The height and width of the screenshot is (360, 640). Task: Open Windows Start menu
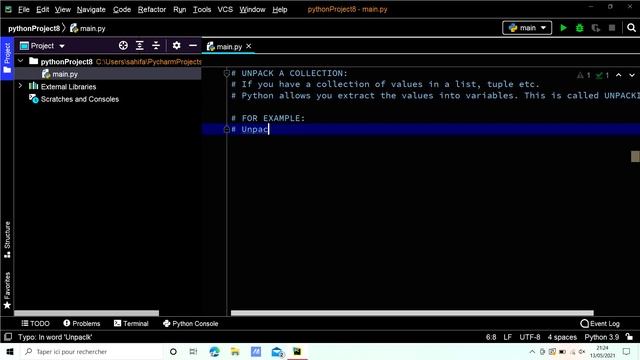pyautogui.click(x=10, y=351)
